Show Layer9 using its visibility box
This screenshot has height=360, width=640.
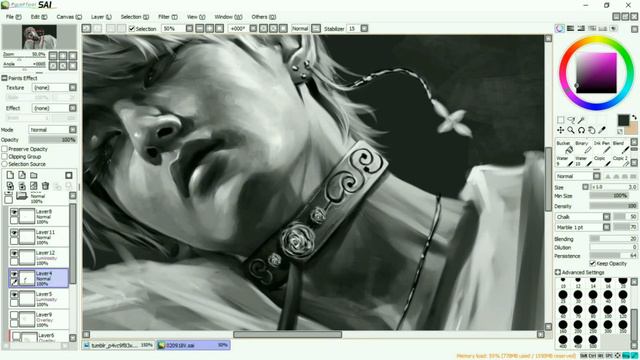(x=14, y=315)
